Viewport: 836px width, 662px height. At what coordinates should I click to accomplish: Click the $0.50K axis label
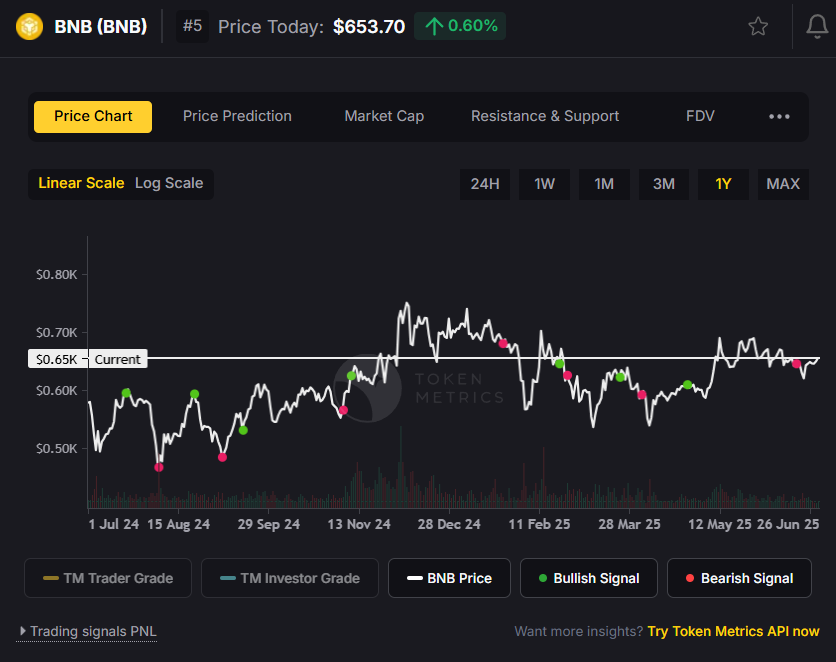coord(57,449)
